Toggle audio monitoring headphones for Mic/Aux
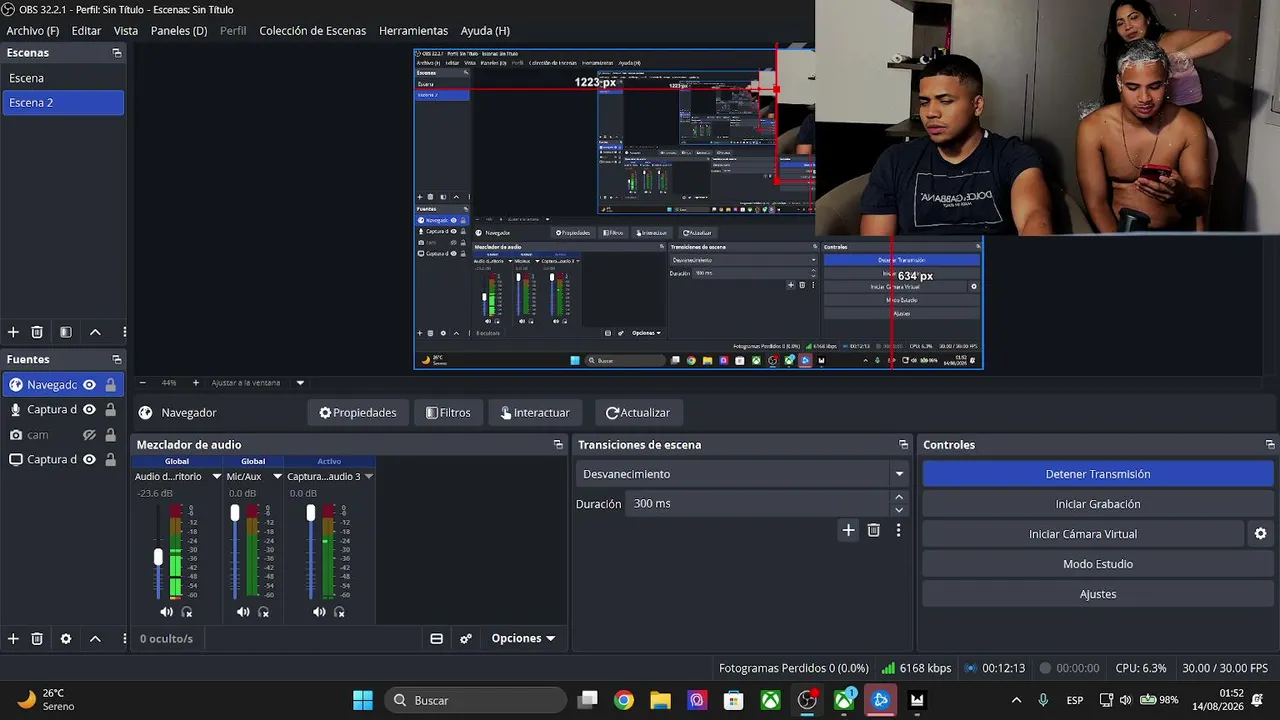 263,612
